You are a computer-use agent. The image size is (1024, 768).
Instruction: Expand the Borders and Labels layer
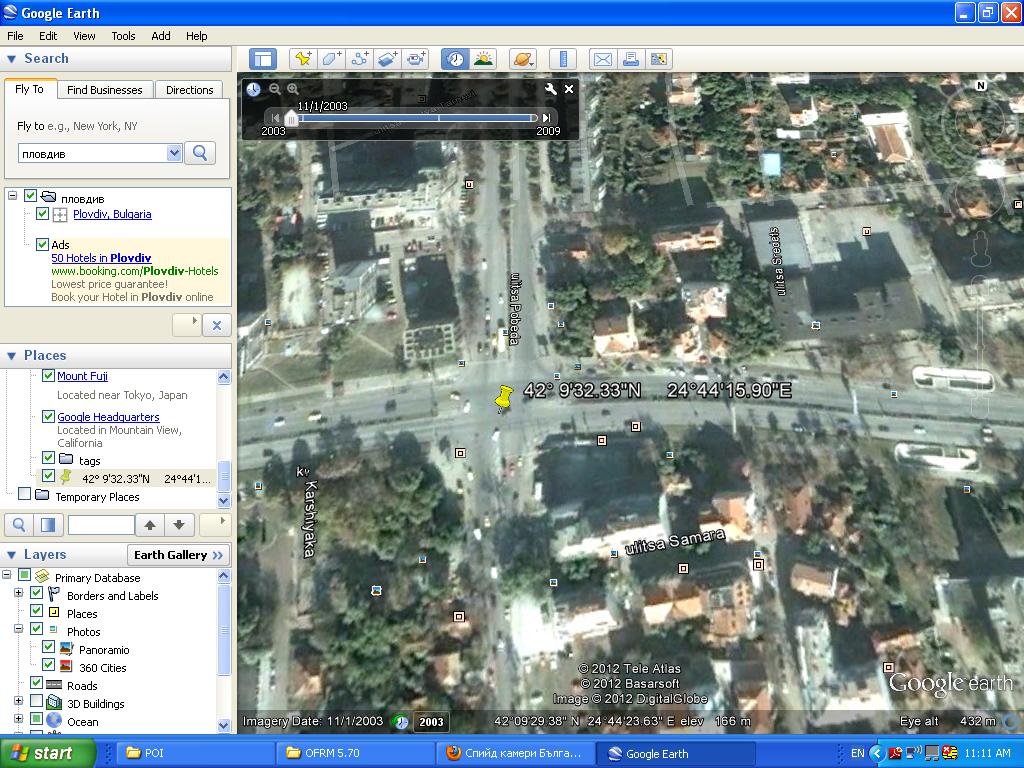(18, 594)
